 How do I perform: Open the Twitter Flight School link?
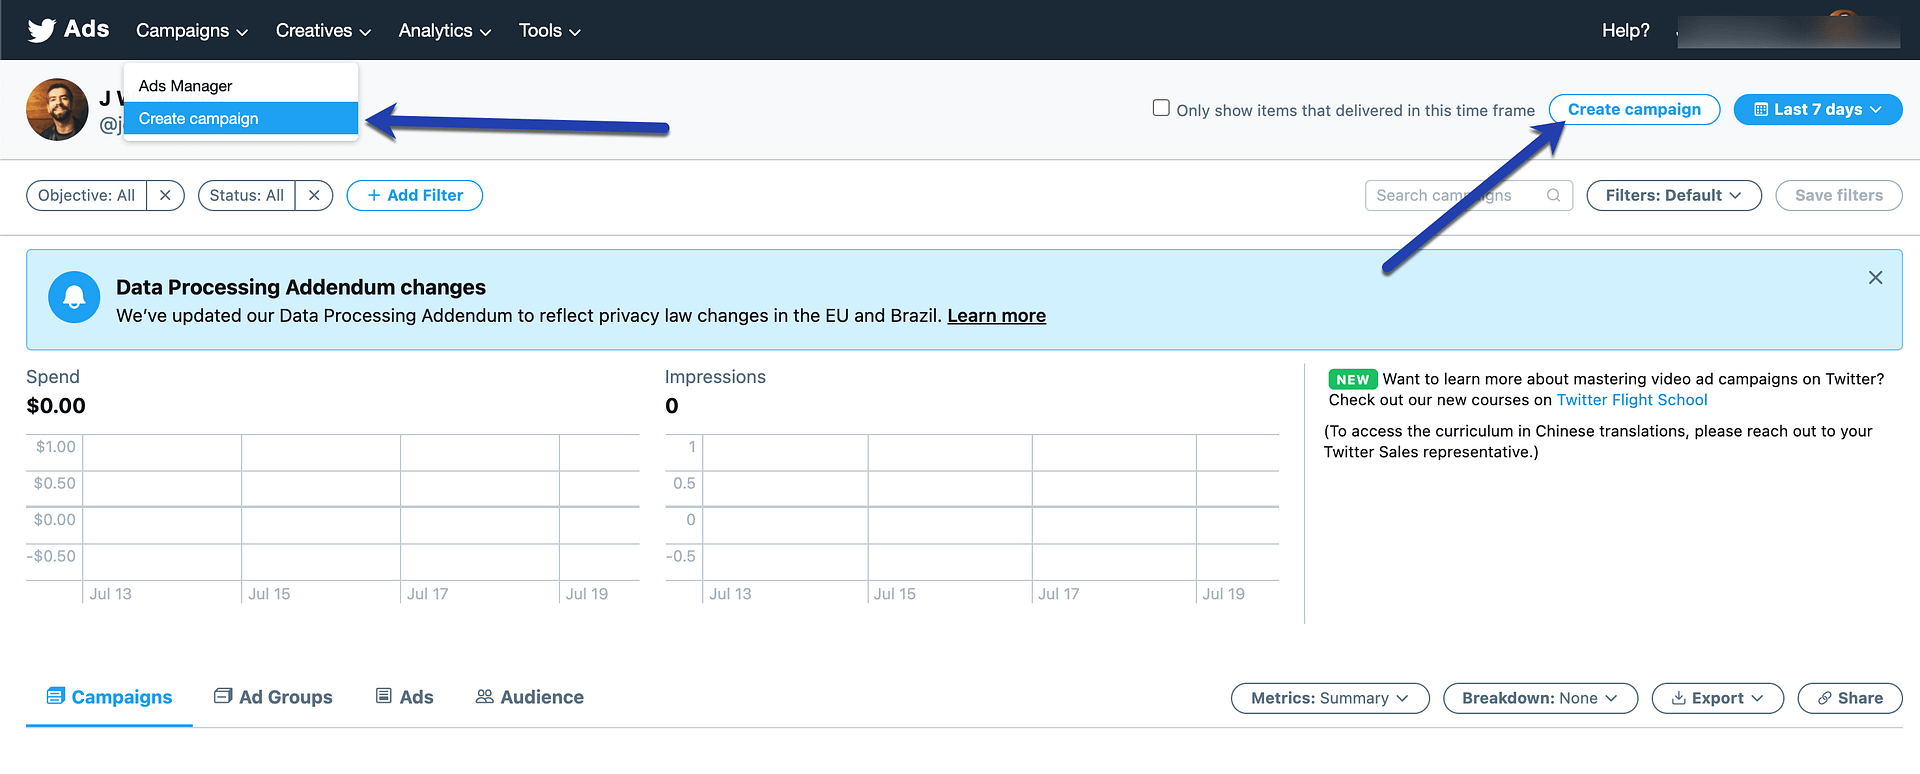click(x=1632, y=400)
